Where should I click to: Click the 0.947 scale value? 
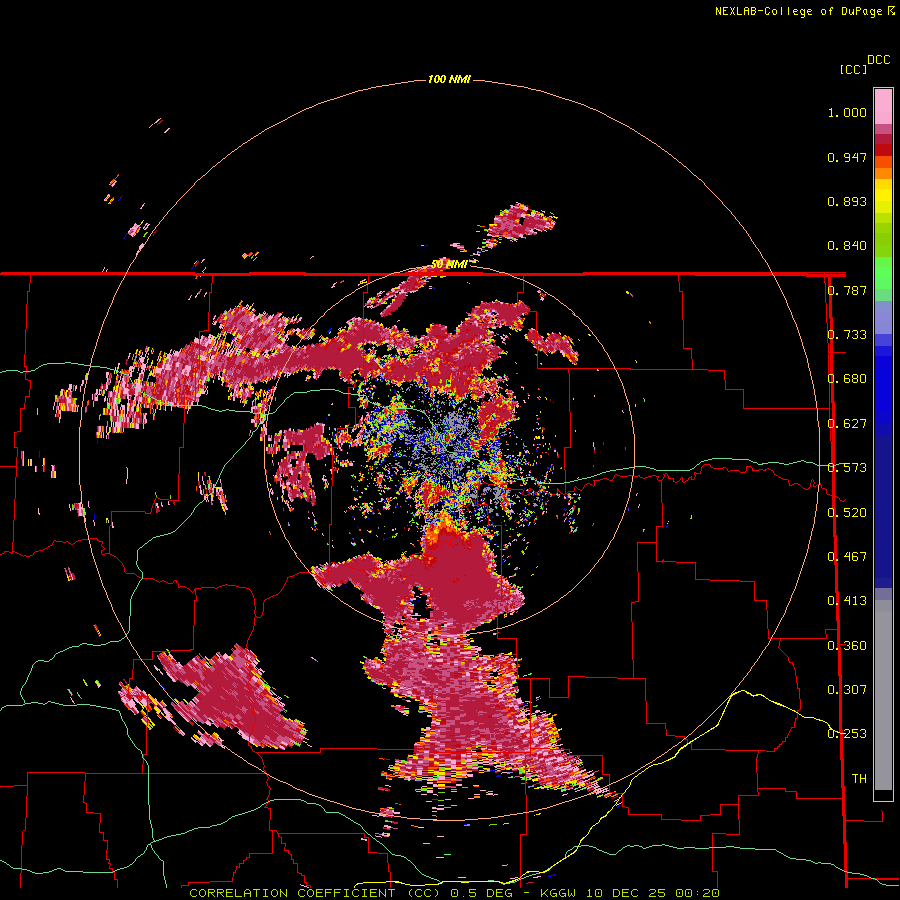(847, 157)
